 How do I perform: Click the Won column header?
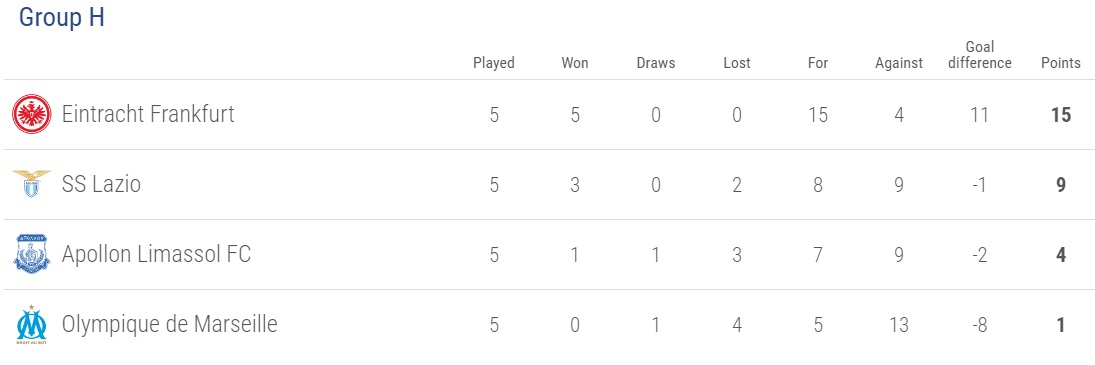click(575, 63)
